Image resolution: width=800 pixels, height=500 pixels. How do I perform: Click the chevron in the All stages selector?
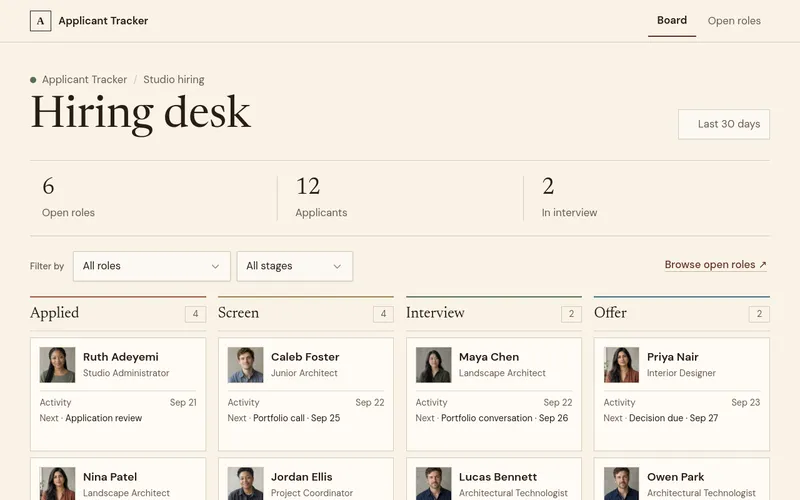pos(337,266)
